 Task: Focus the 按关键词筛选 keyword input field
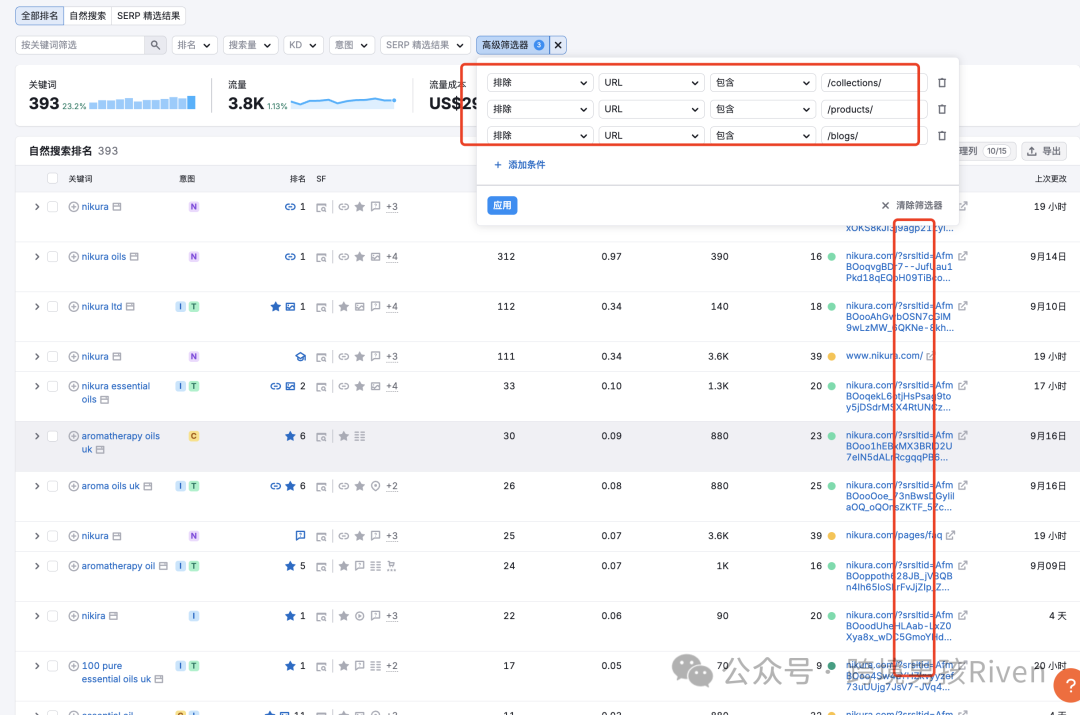(x=80, y=45)
